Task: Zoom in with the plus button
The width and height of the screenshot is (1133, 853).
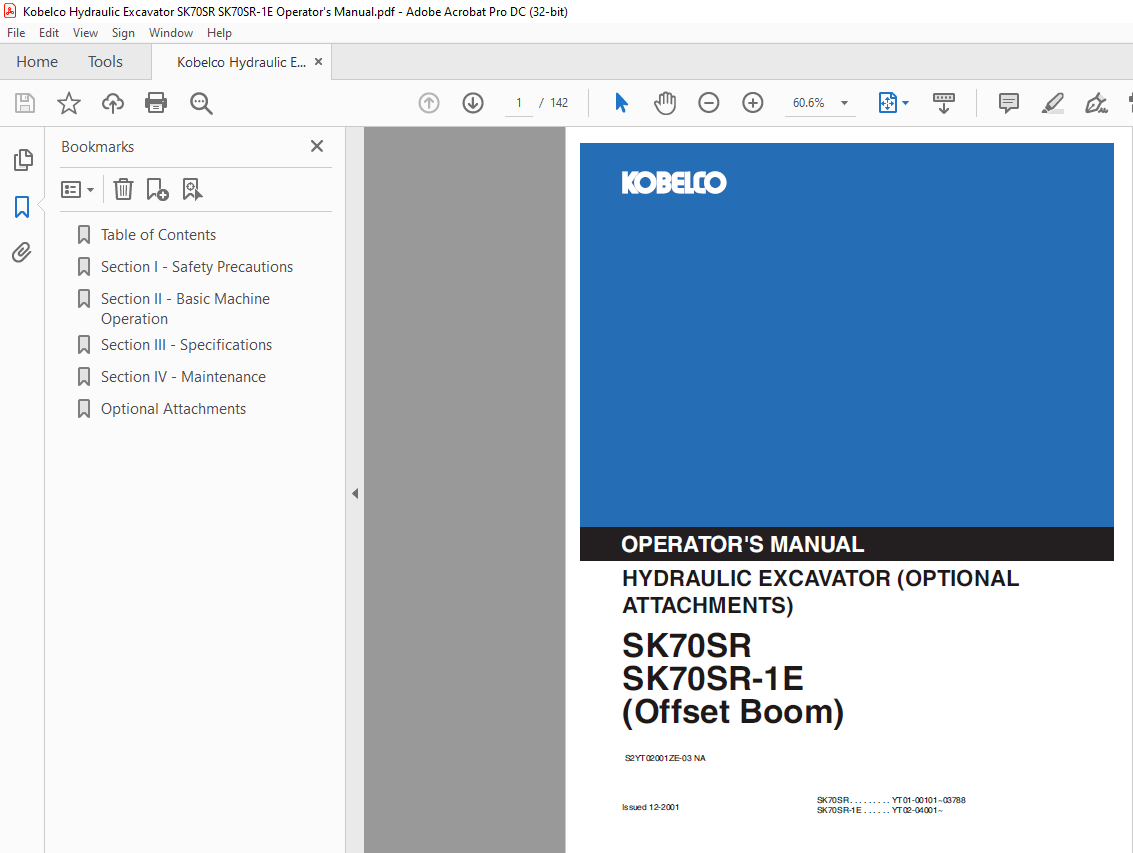Action: click(x=753, y=103)
